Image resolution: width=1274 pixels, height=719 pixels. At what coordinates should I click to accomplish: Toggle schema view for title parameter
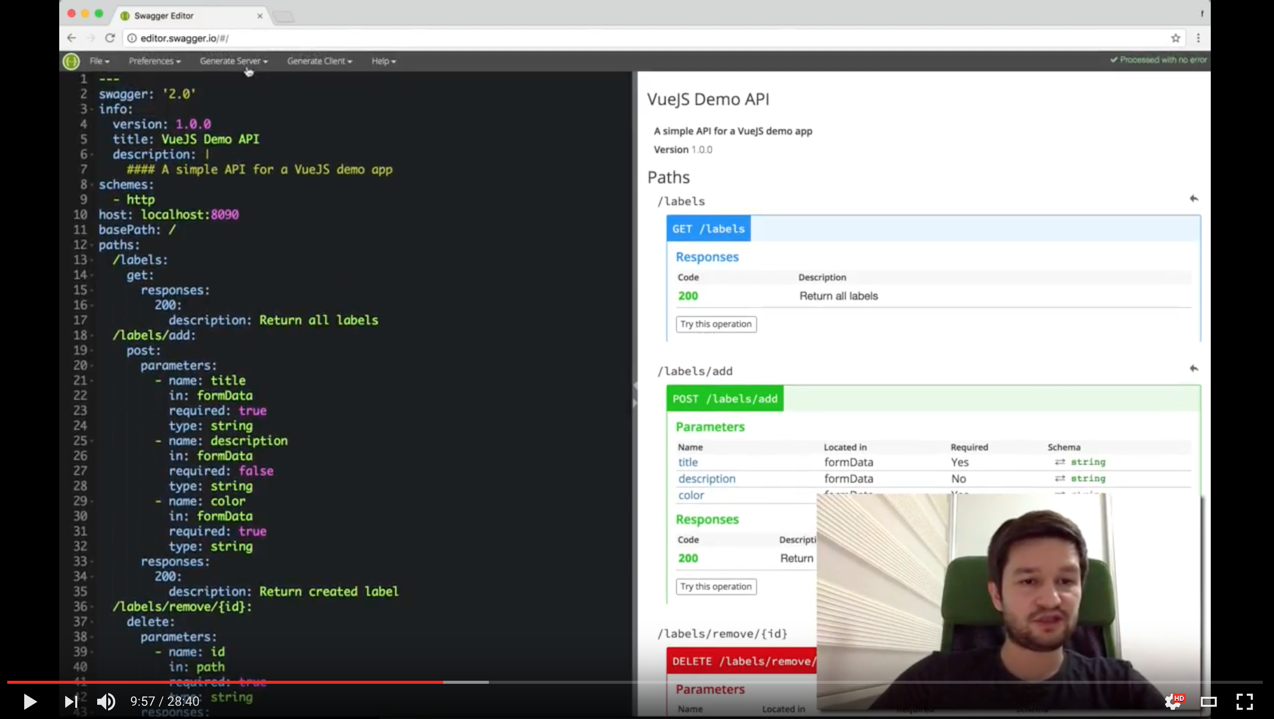1060,462
